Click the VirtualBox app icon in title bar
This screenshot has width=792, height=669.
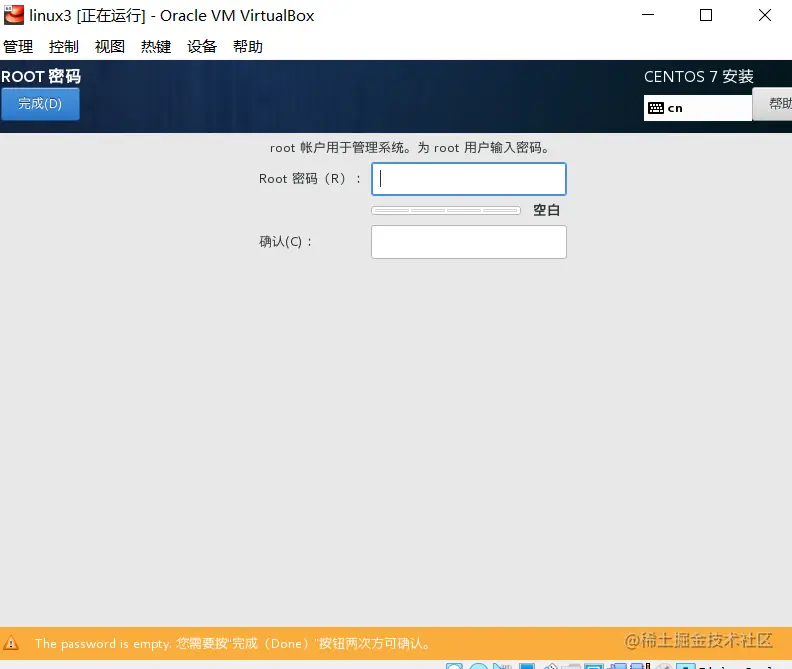[14, 15]
